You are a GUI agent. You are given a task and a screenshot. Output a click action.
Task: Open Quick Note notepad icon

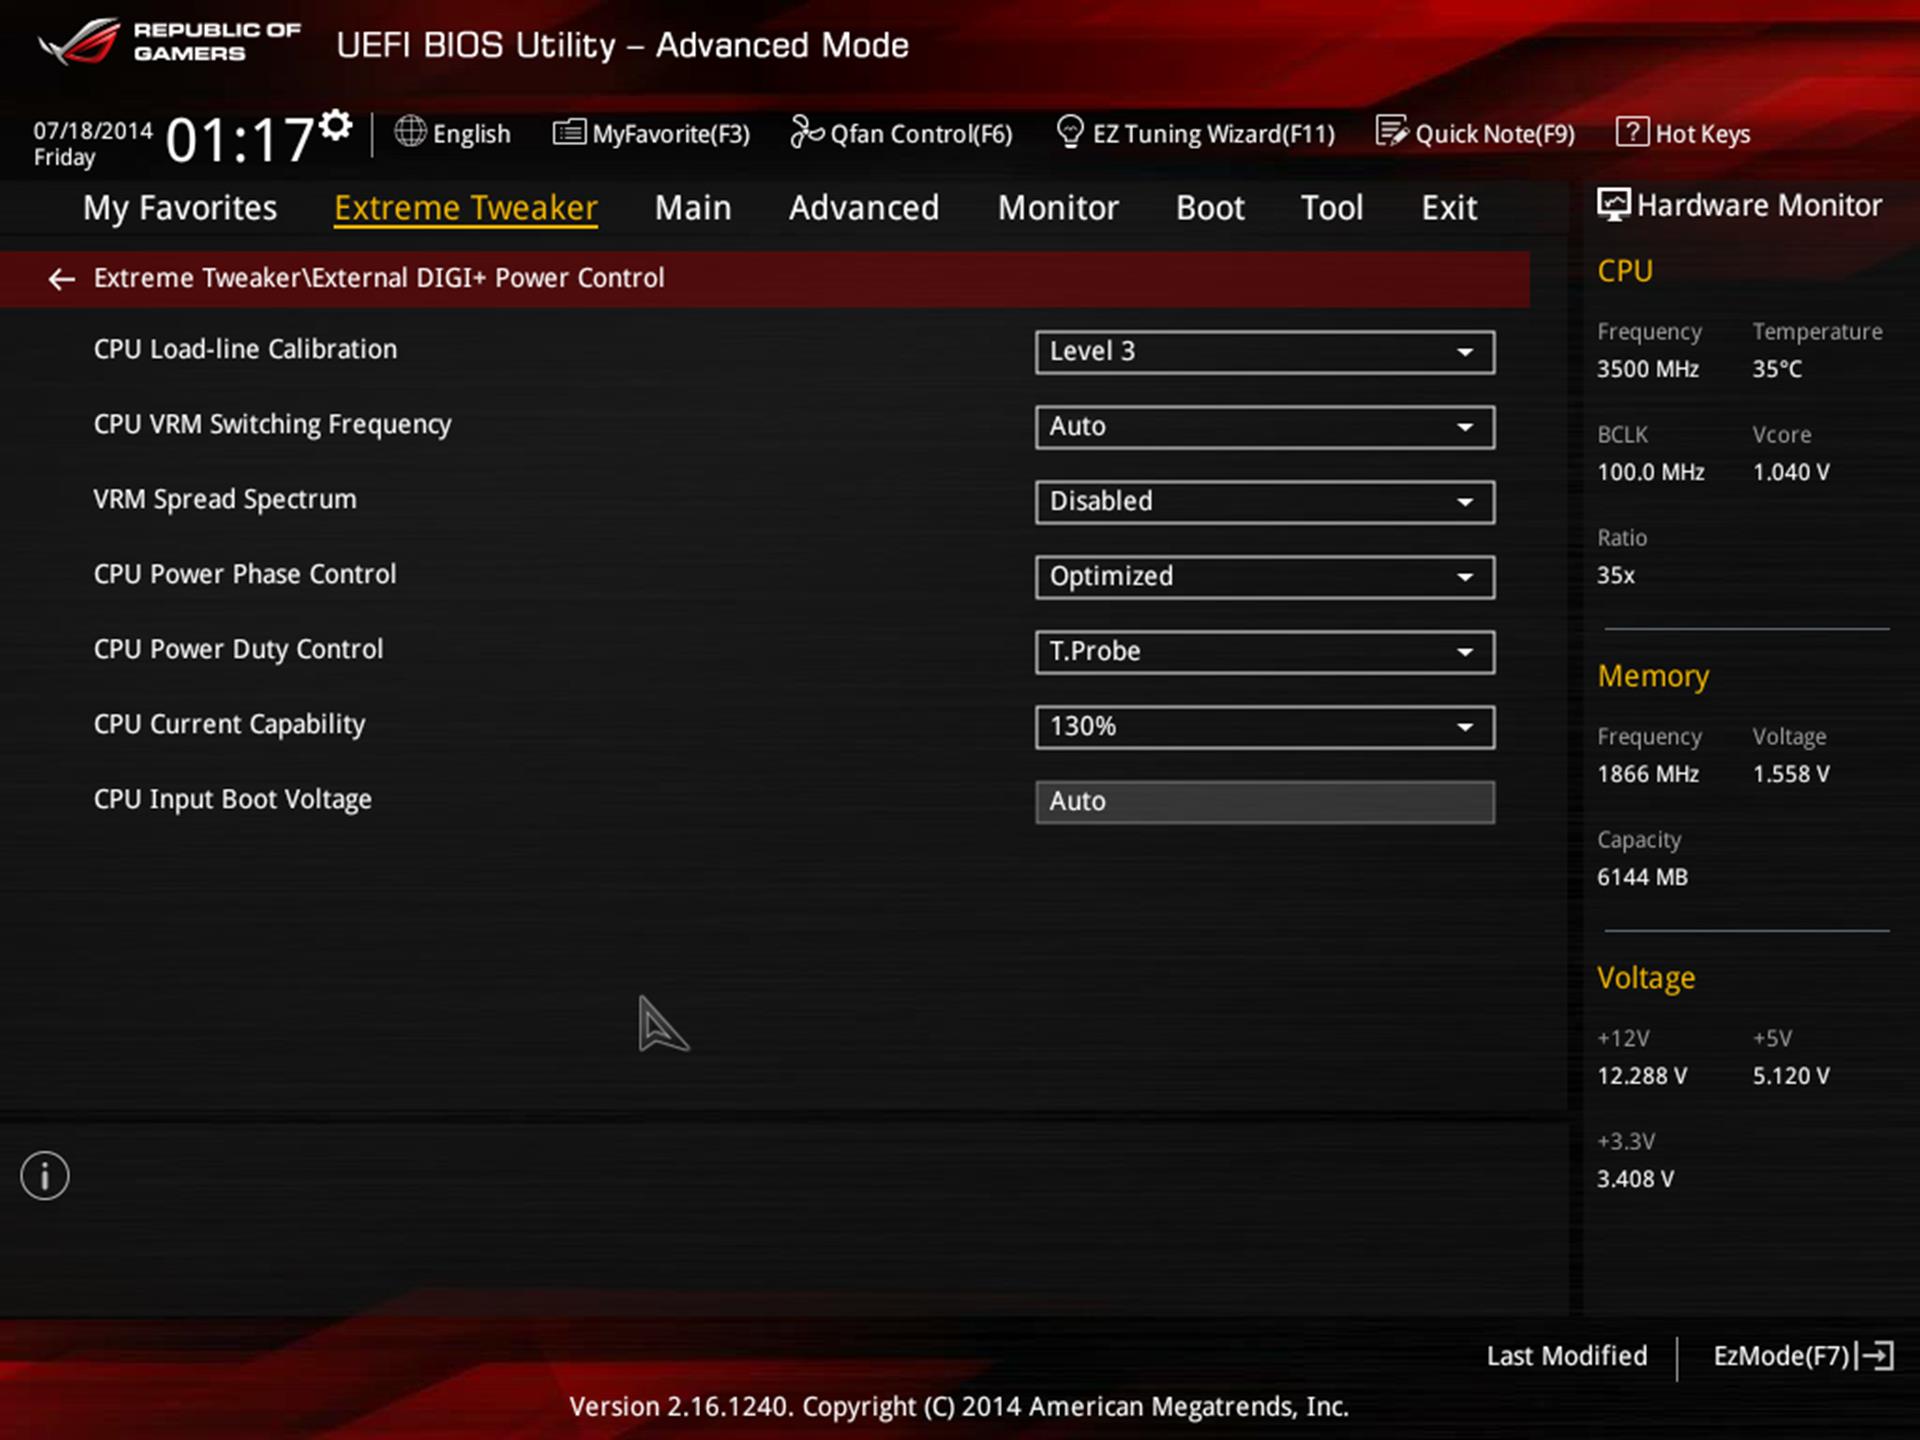[1391, 132]
